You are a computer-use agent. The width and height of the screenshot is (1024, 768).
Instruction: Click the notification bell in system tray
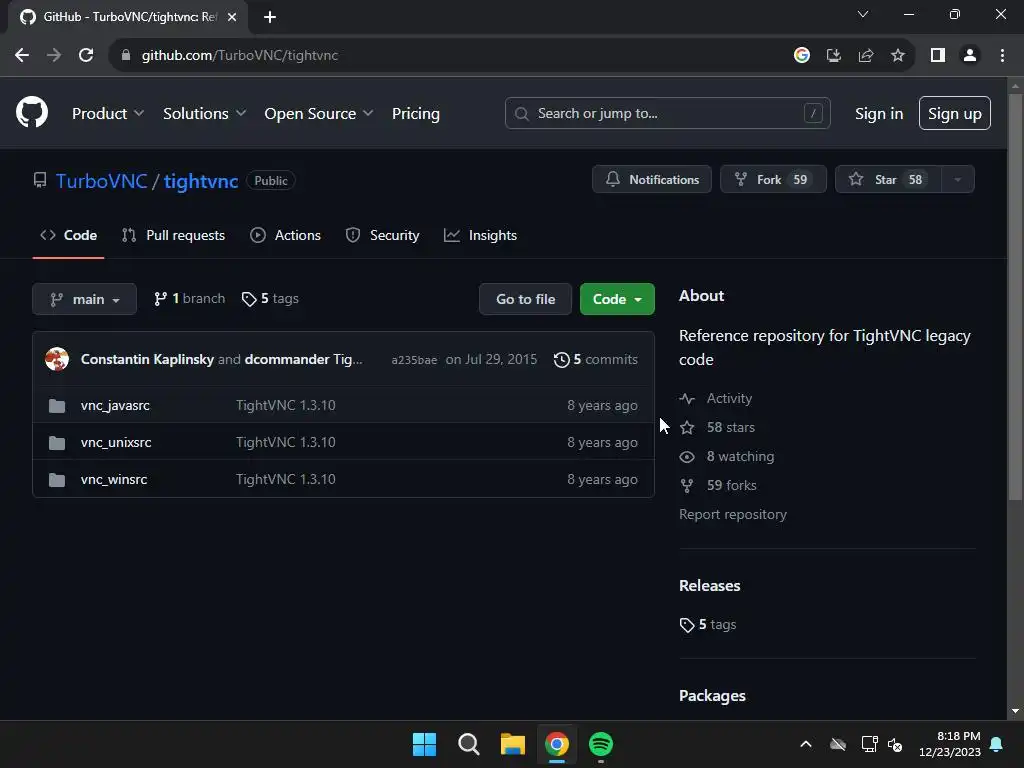pos(997,744)
